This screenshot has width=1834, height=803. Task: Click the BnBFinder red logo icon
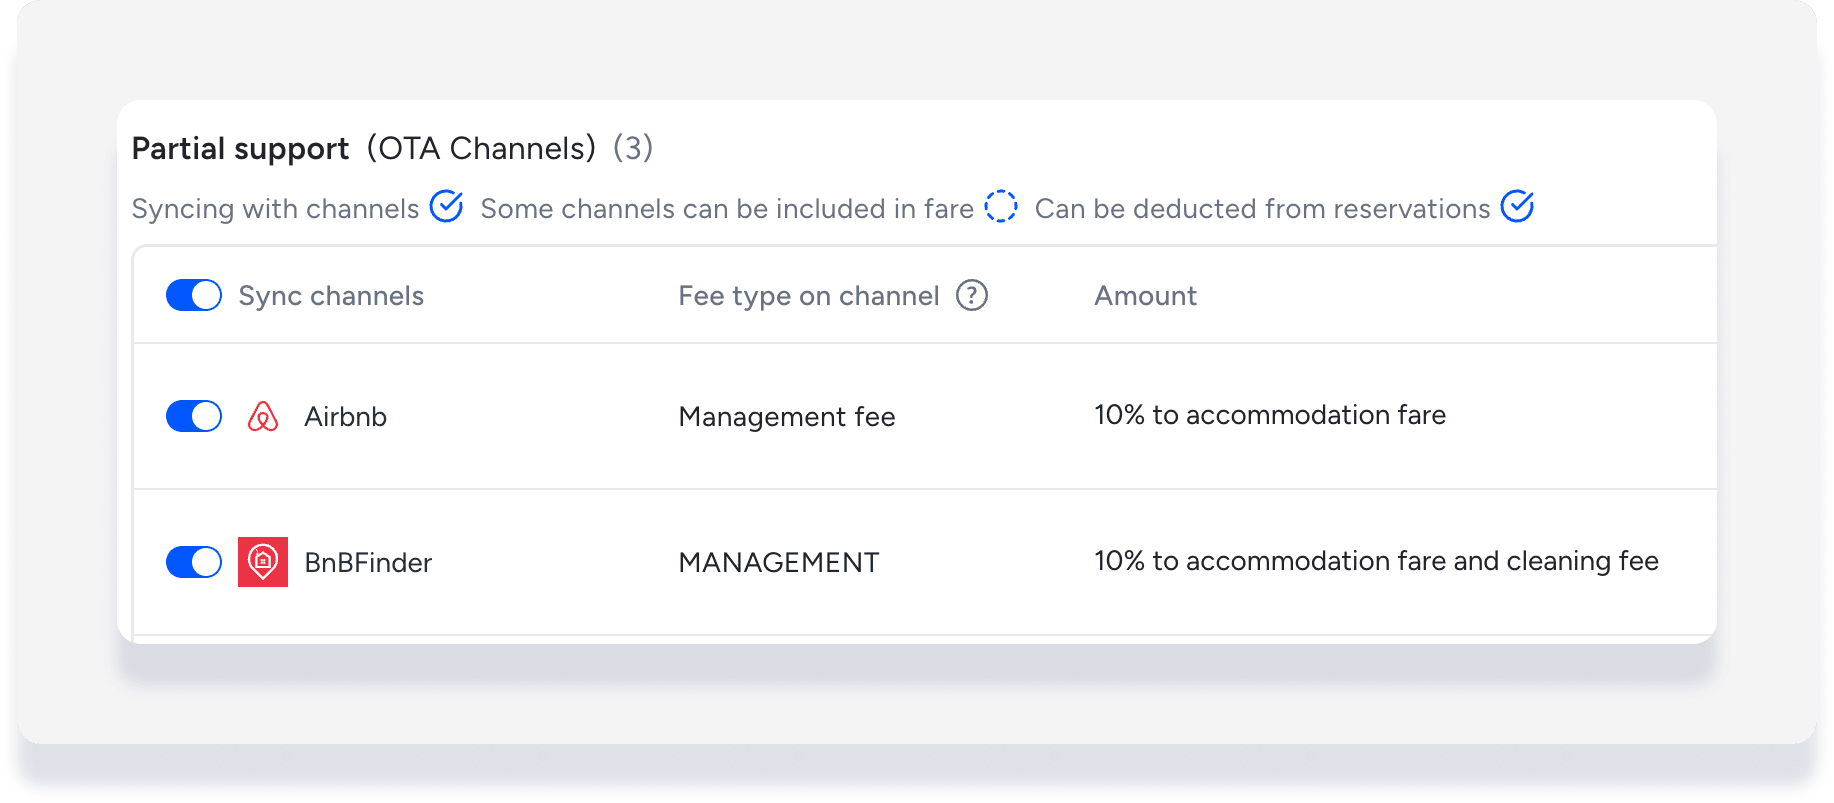click(263, 562)
